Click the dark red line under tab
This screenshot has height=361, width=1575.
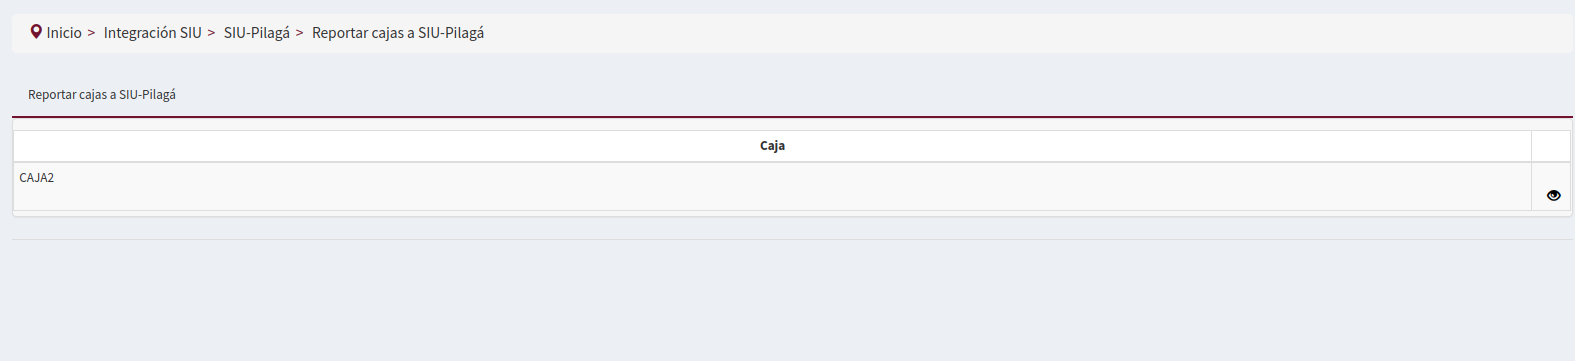tap(792, 117)
